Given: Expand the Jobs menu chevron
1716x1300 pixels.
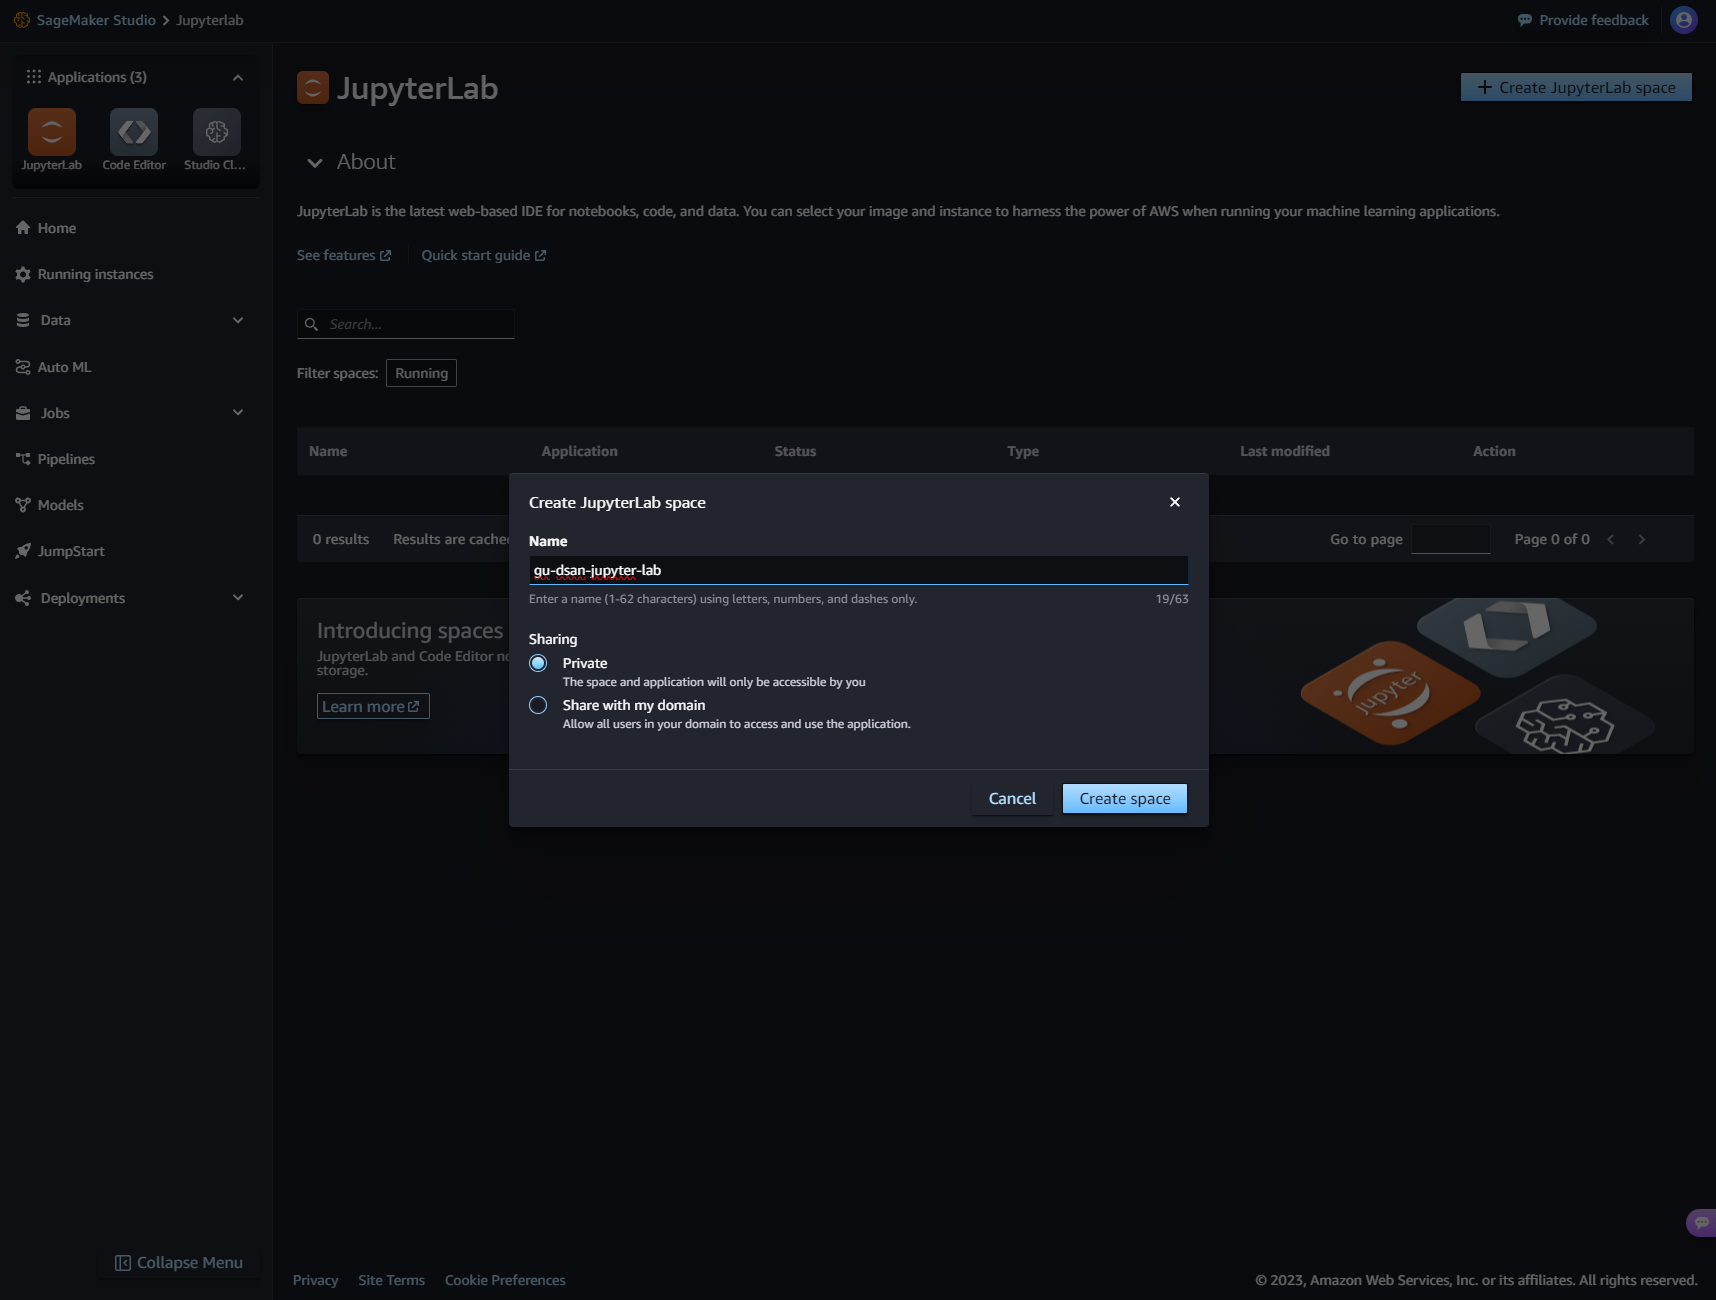Looking at the screenshot, I should coord(238,413).
